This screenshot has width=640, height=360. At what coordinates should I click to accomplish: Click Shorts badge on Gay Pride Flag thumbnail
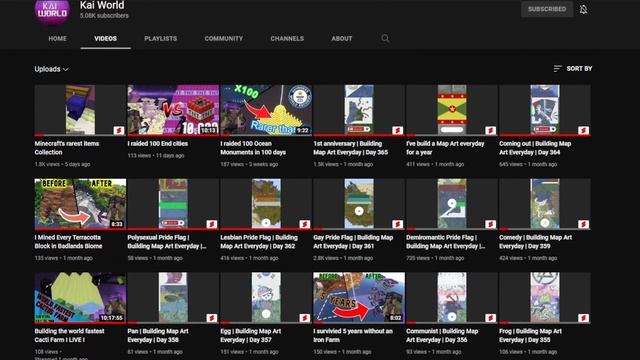398,224
